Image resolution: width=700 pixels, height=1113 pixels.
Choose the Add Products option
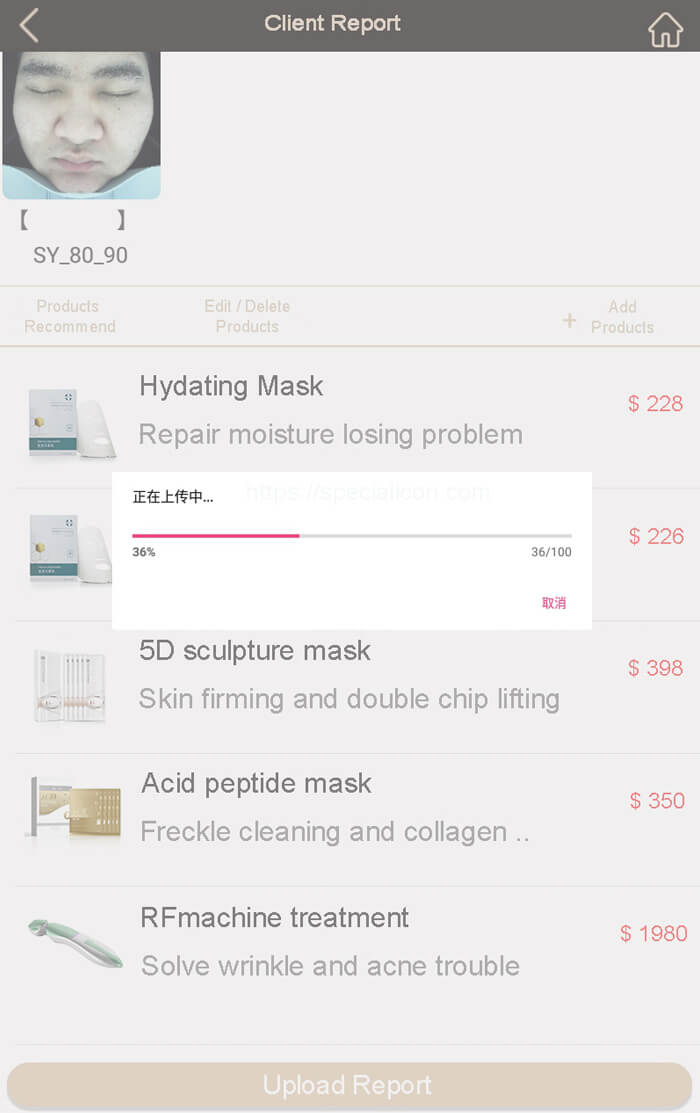click(621, 317)
